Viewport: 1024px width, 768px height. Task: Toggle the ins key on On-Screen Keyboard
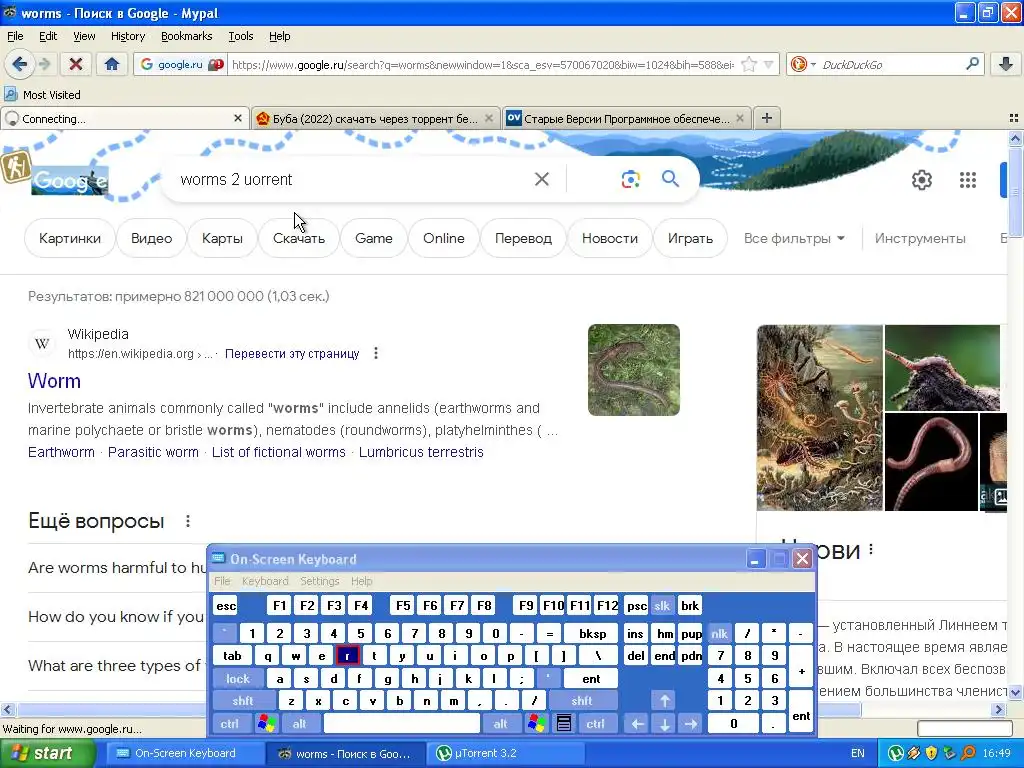[x=635, y=633]
